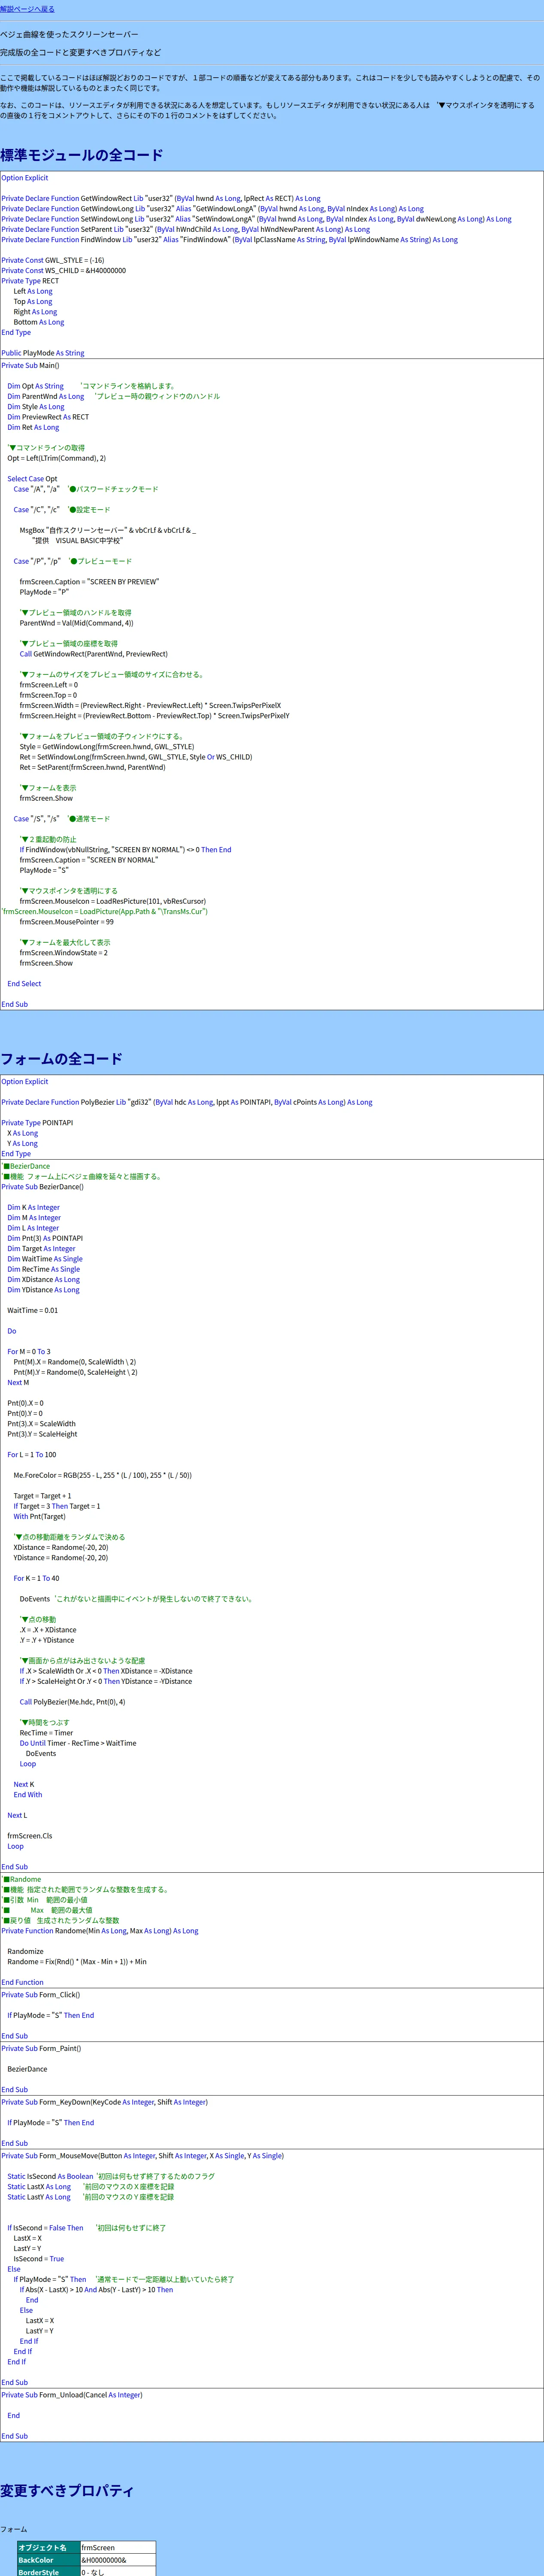
Task: Click the &H00000000& table cell
Action: (118, 2560)
